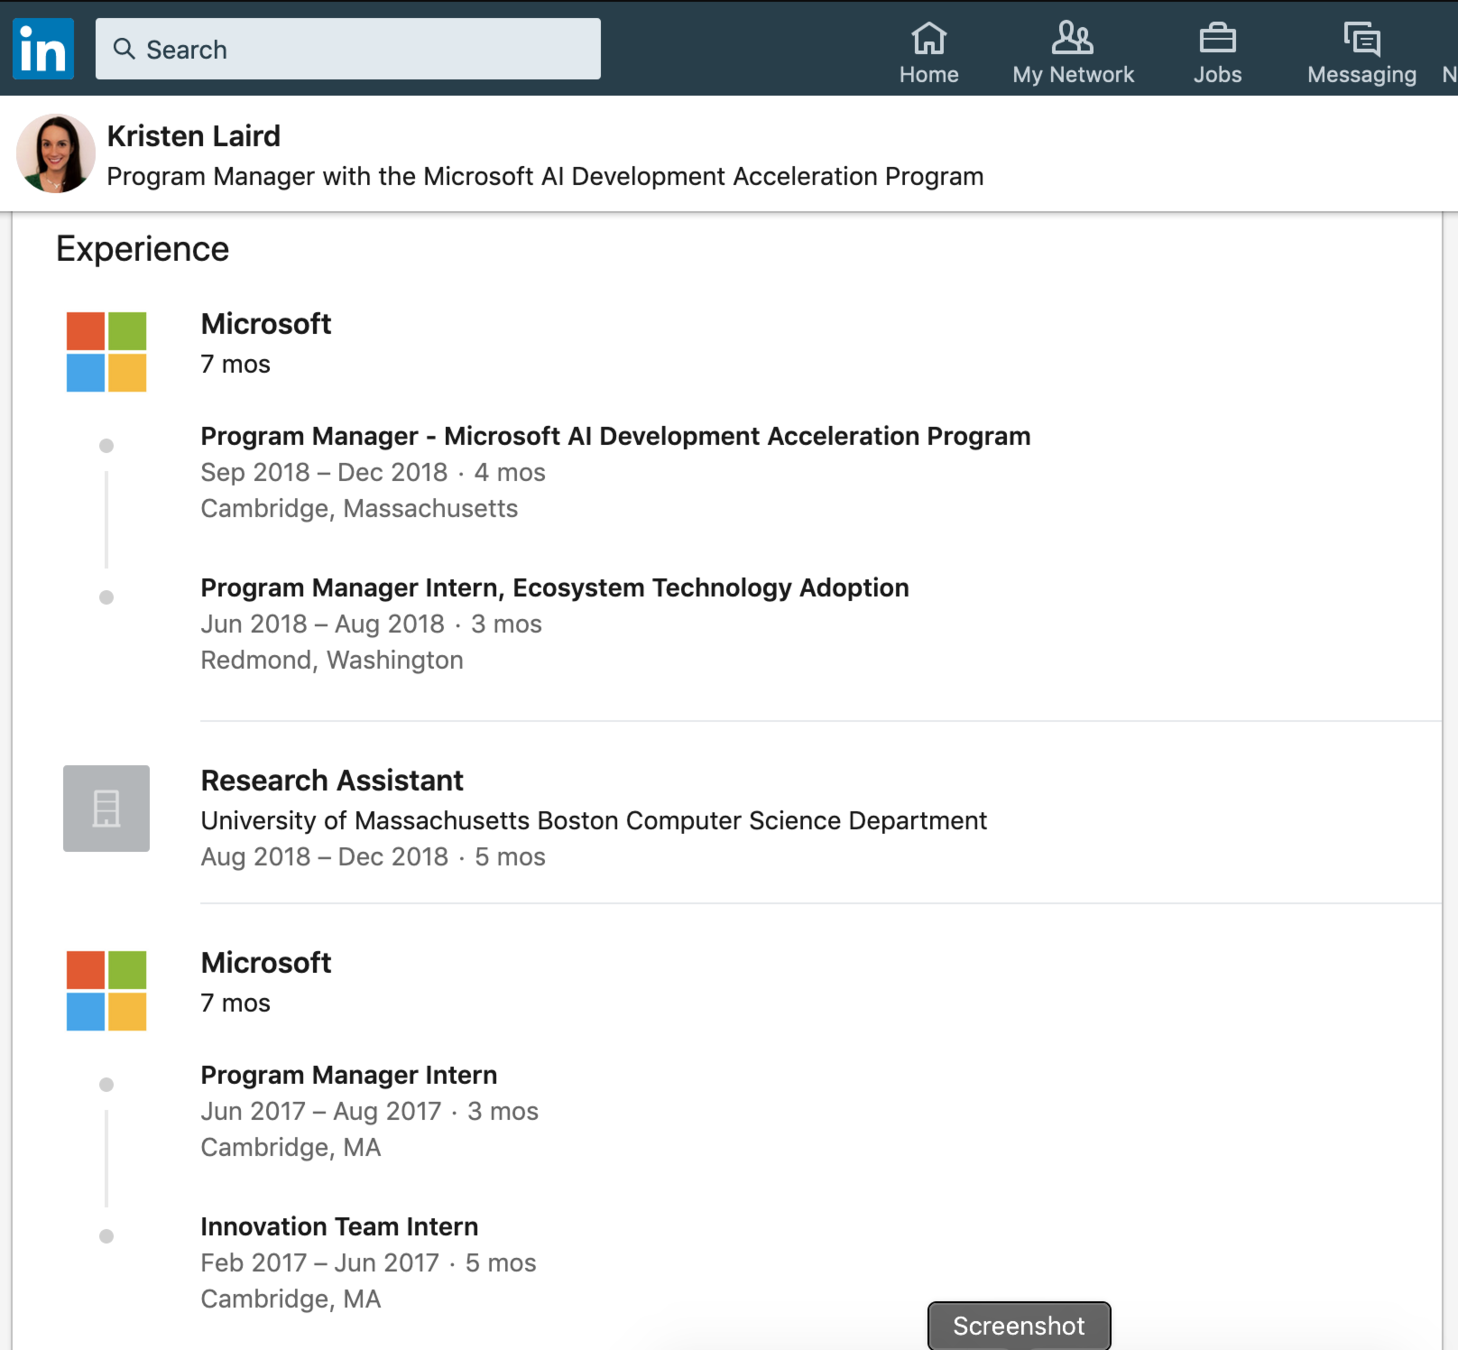Click the University of Massachusetts Boston department text
Screen dimensions: 1458x1350
click(x=594, y=821)
